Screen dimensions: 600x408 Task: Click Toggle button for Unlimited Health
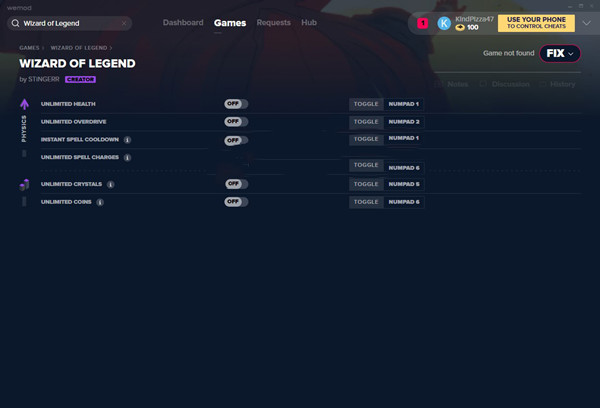(366, 104)
